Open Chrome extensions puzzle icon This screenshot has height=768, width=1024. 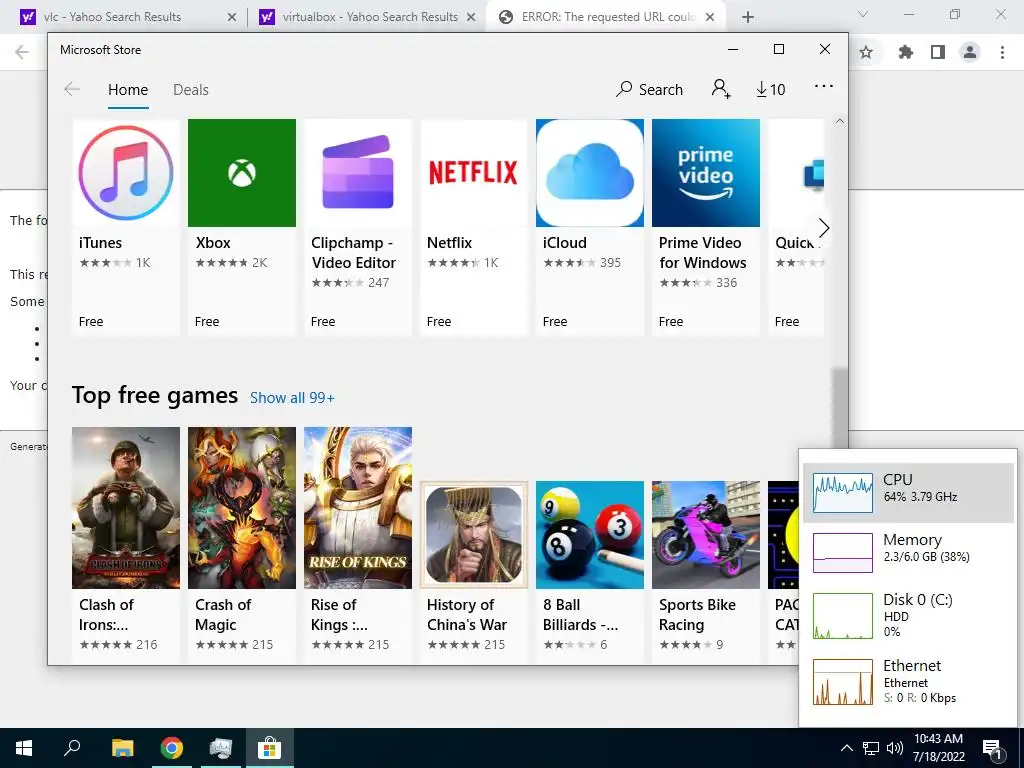pos(906,52)
